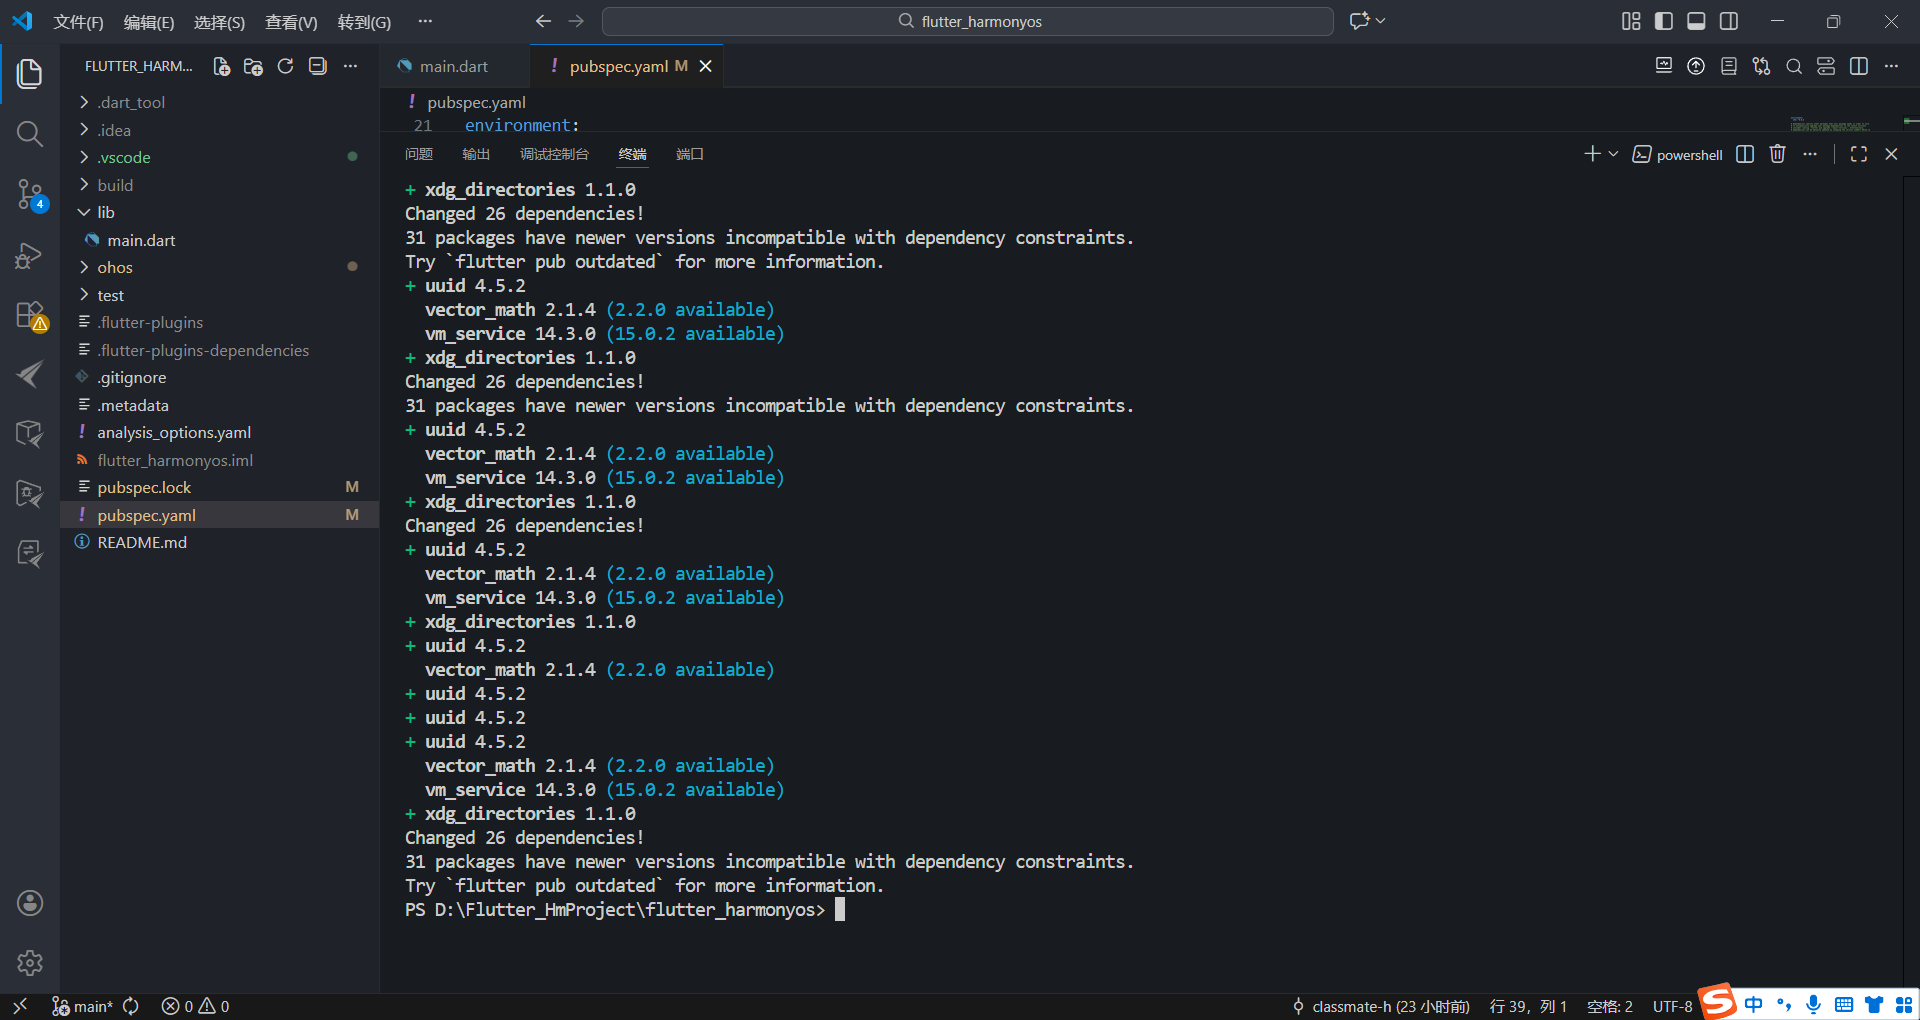1920x1020 pixels.
Task: Show errors and warnings count
Action: (195, 1006)
